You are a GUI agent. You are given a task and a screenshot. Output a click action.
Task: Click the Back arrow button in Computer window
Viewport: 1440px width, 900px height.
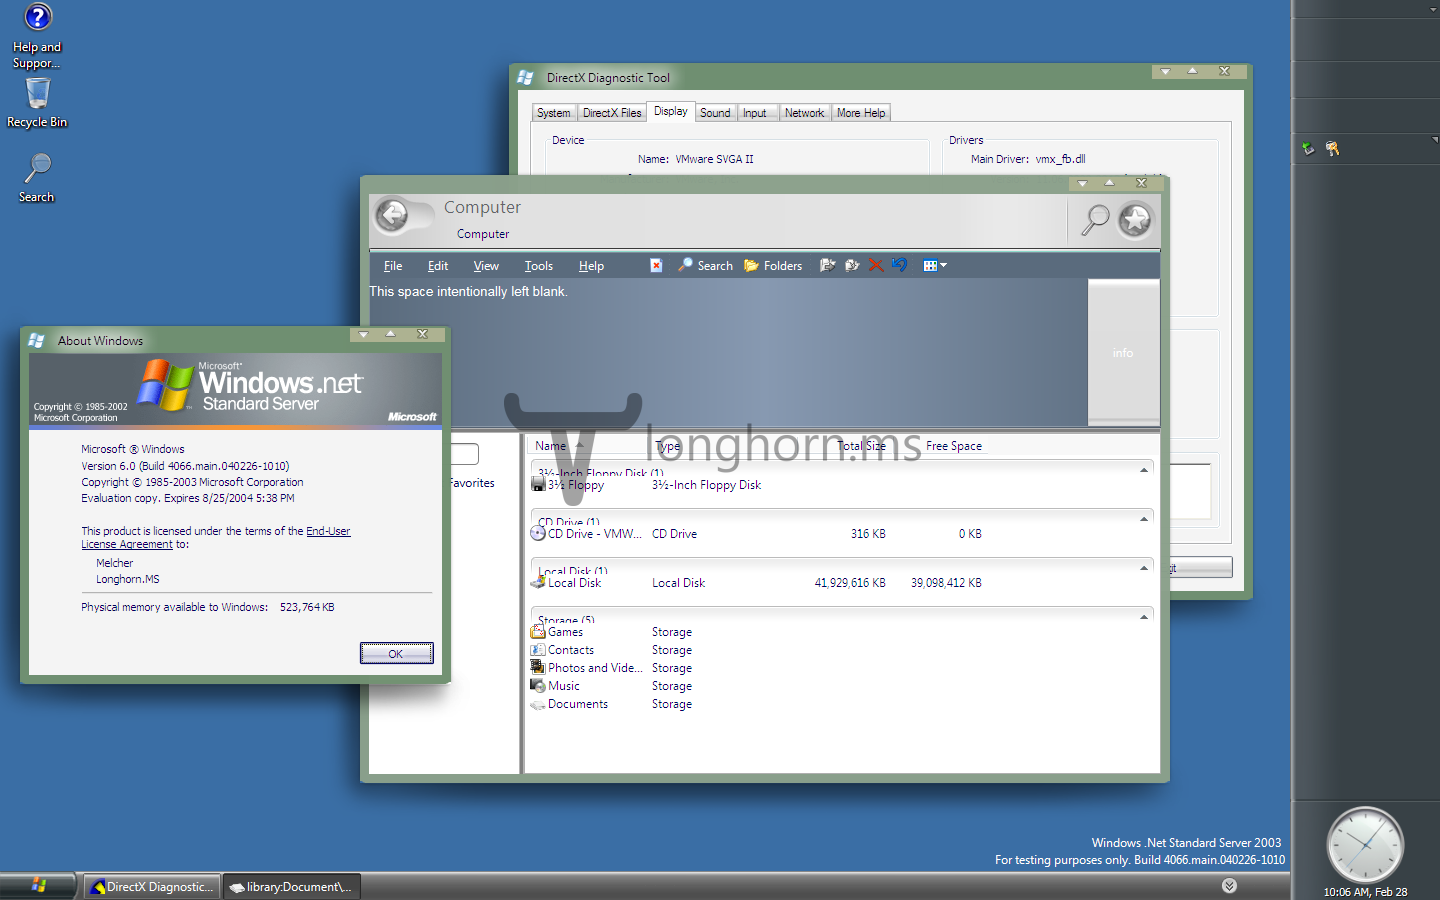[x=392, y=215]
